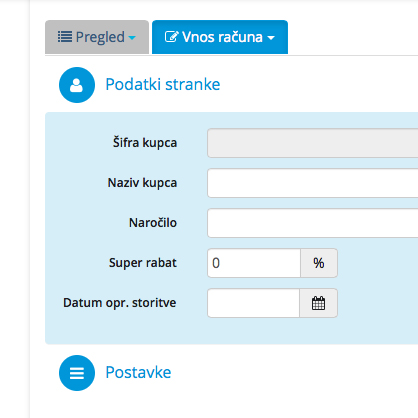Click the percent addon next to Super rabat

319,263
